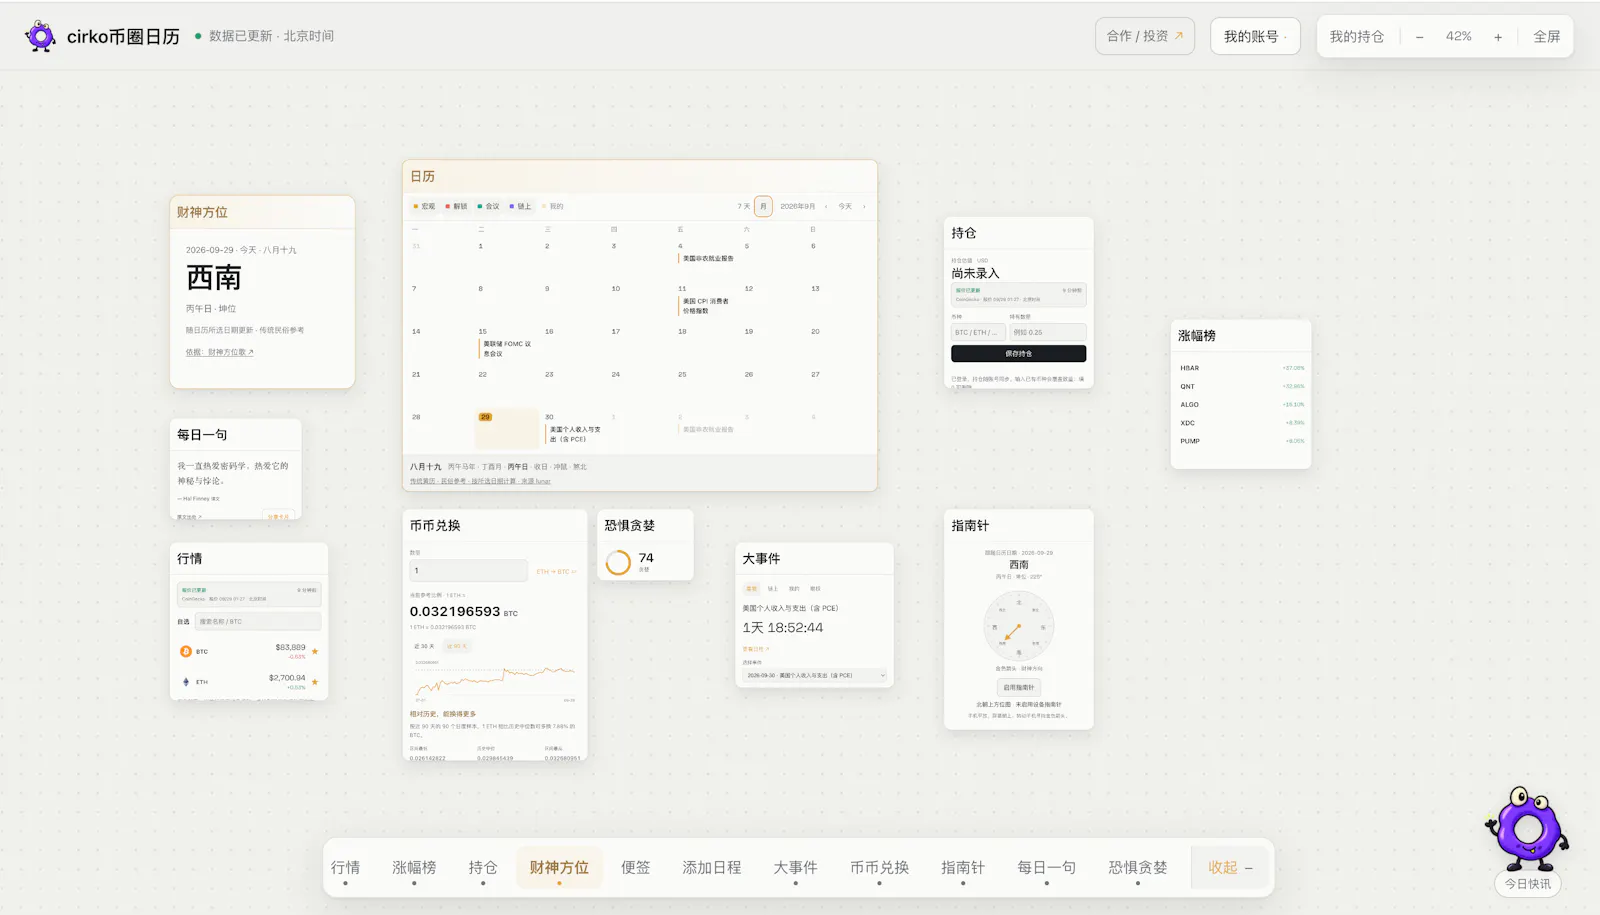Click the 搜索名称 / BTC search field
Viewport: 1600px width, 915px height.
pos(258,621)
